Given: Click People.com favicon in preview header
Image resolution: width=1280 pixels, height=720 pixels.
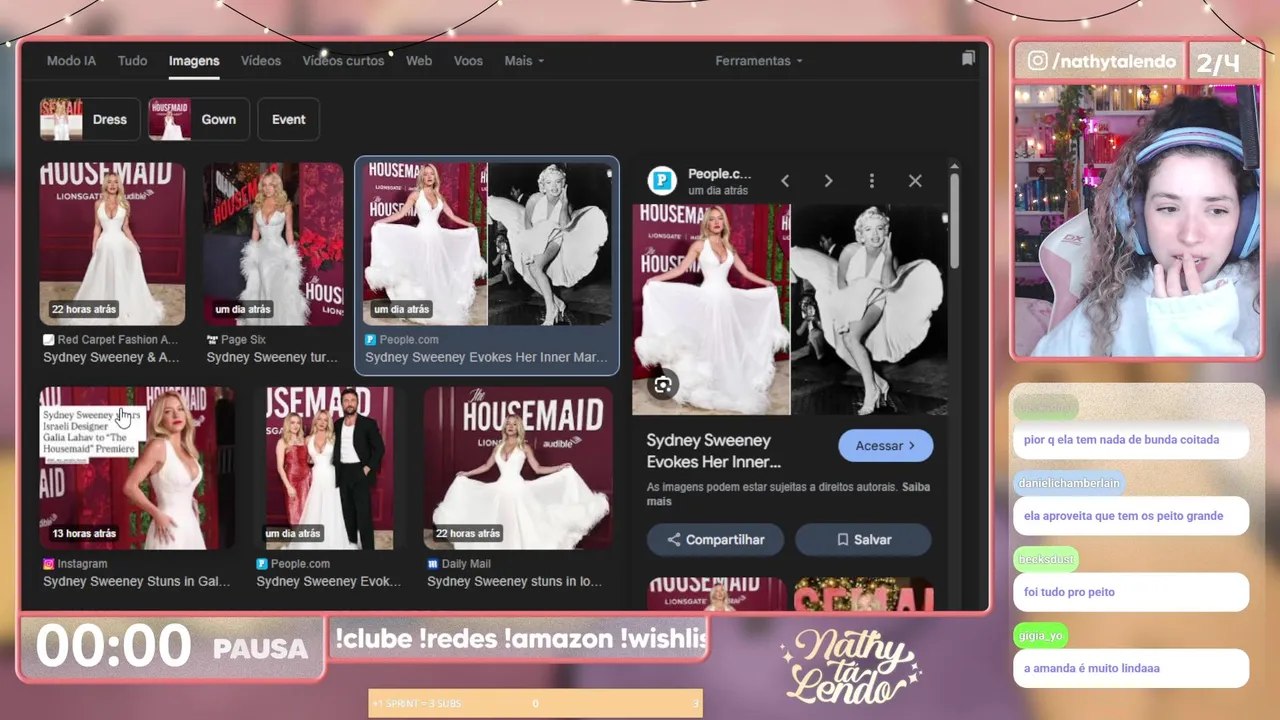Looking at the screenshot, I should 662,181.
